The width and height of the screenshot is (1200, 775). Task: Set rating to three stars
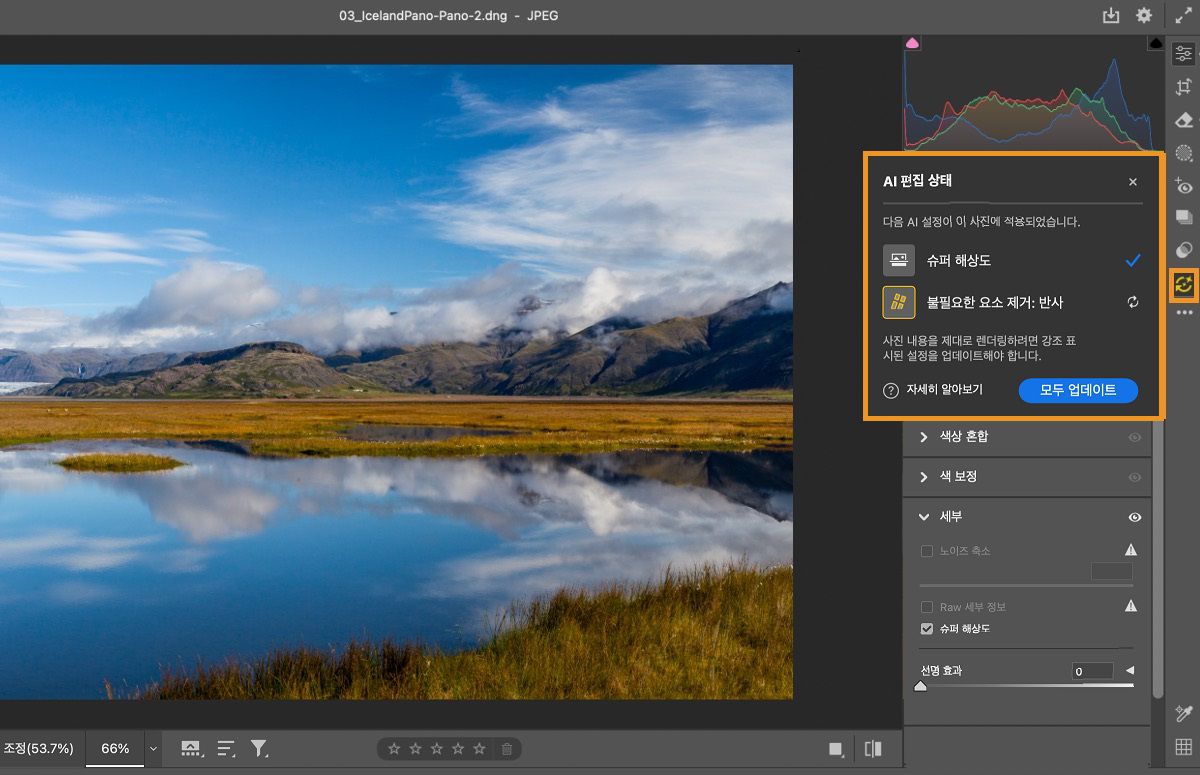[x=436, y=748]
